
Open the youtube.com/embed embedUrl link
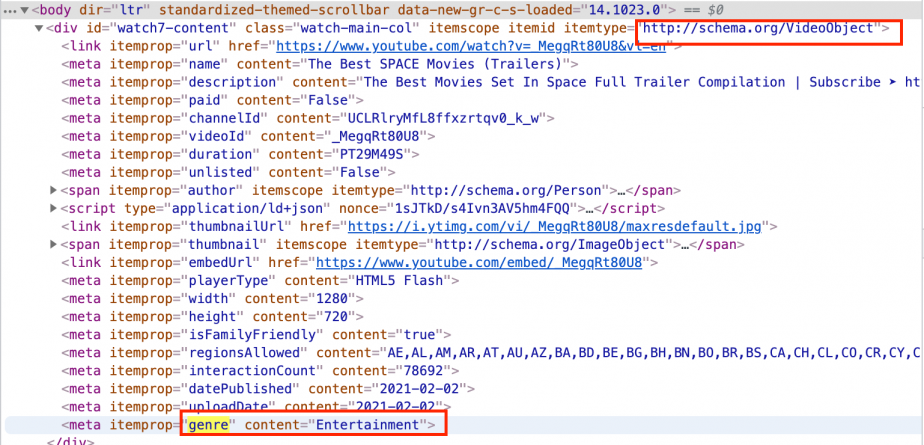478,262
